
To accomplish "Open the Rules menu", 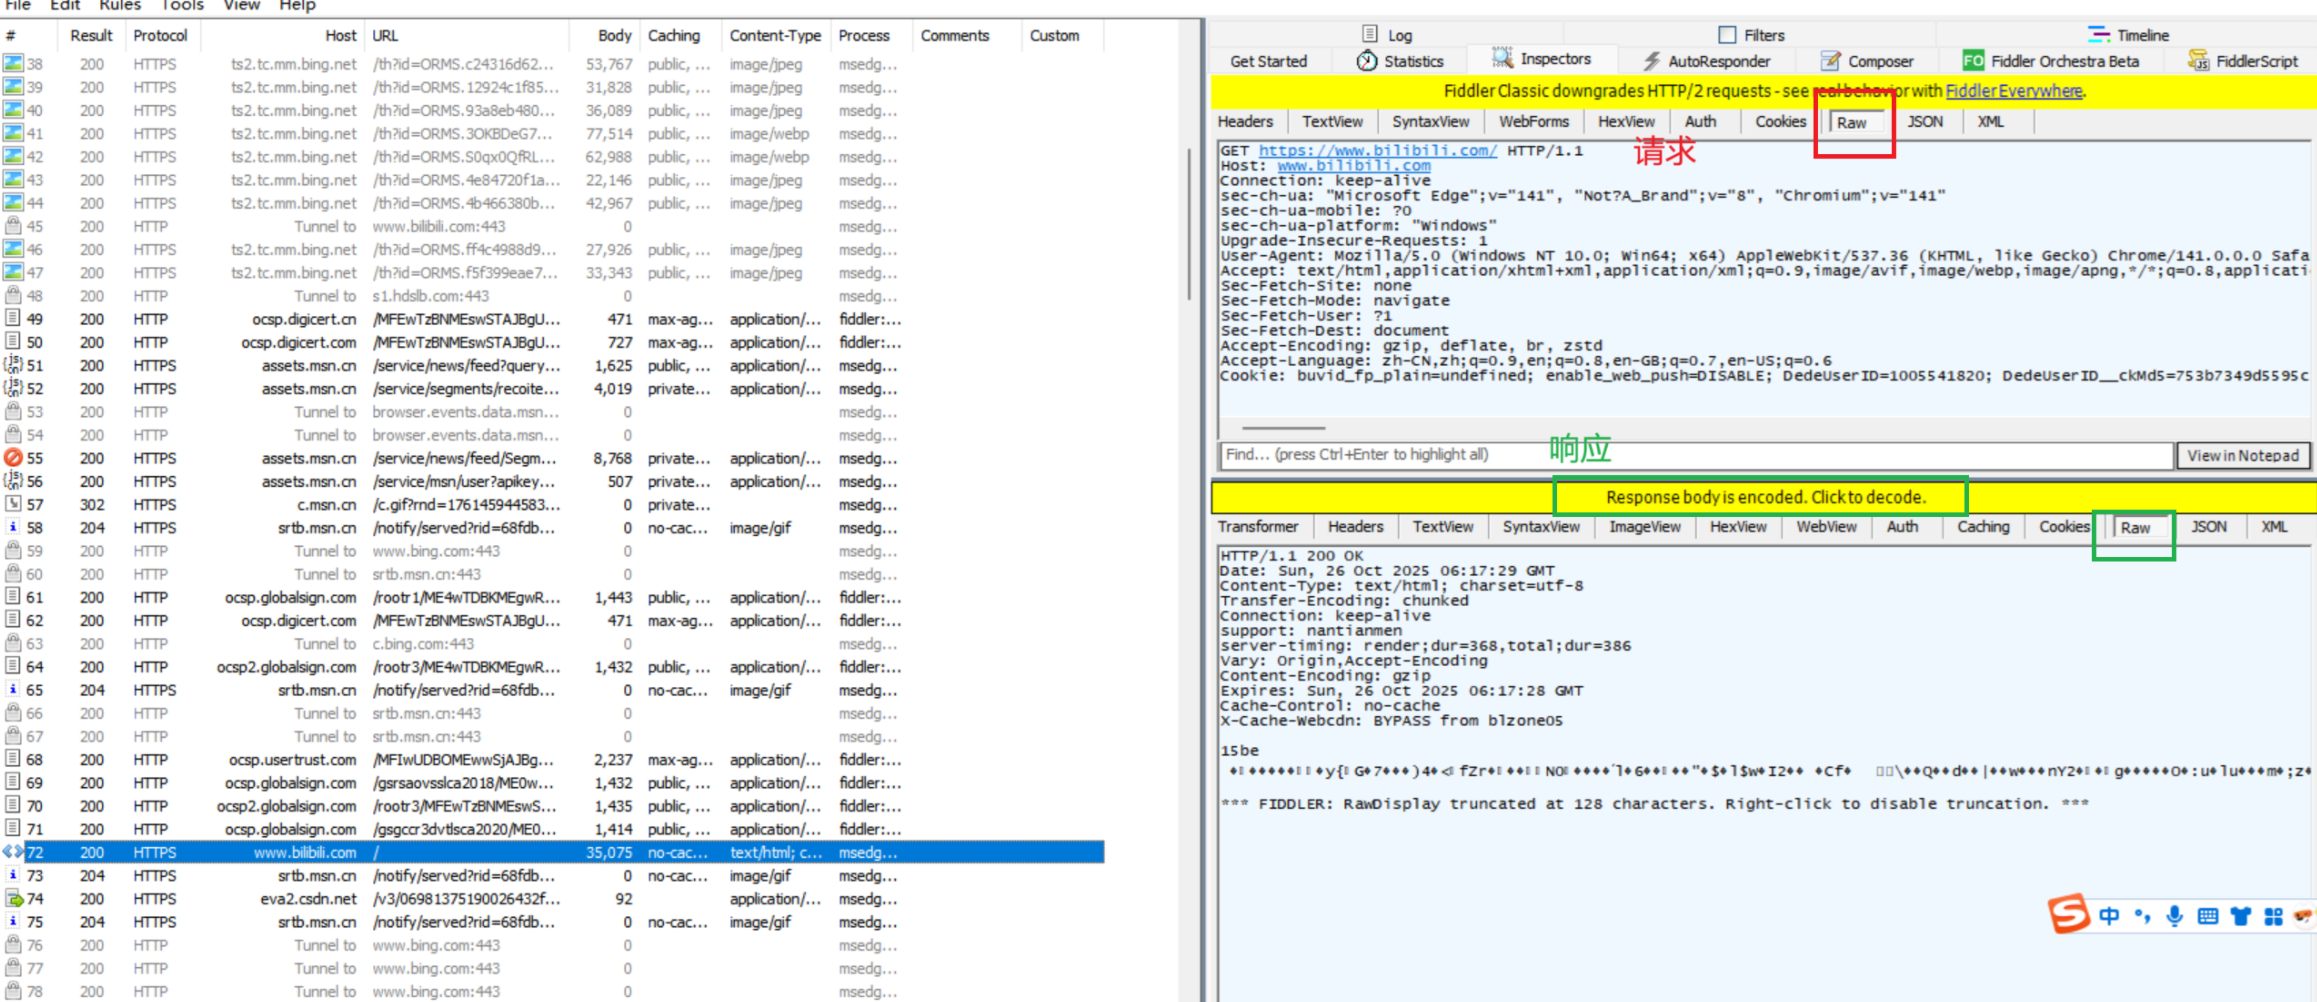I will 120,6.
